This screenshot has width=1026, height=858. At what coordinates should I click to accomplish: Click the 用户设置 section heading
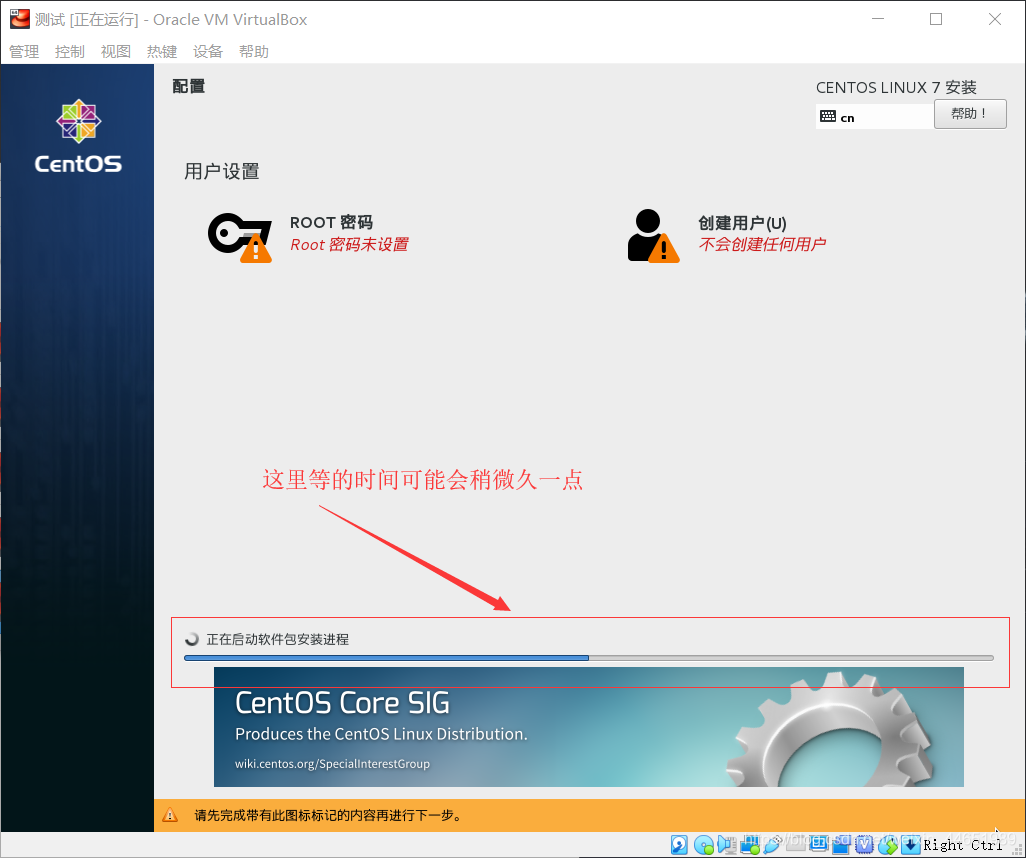click(x=222, y=171)
